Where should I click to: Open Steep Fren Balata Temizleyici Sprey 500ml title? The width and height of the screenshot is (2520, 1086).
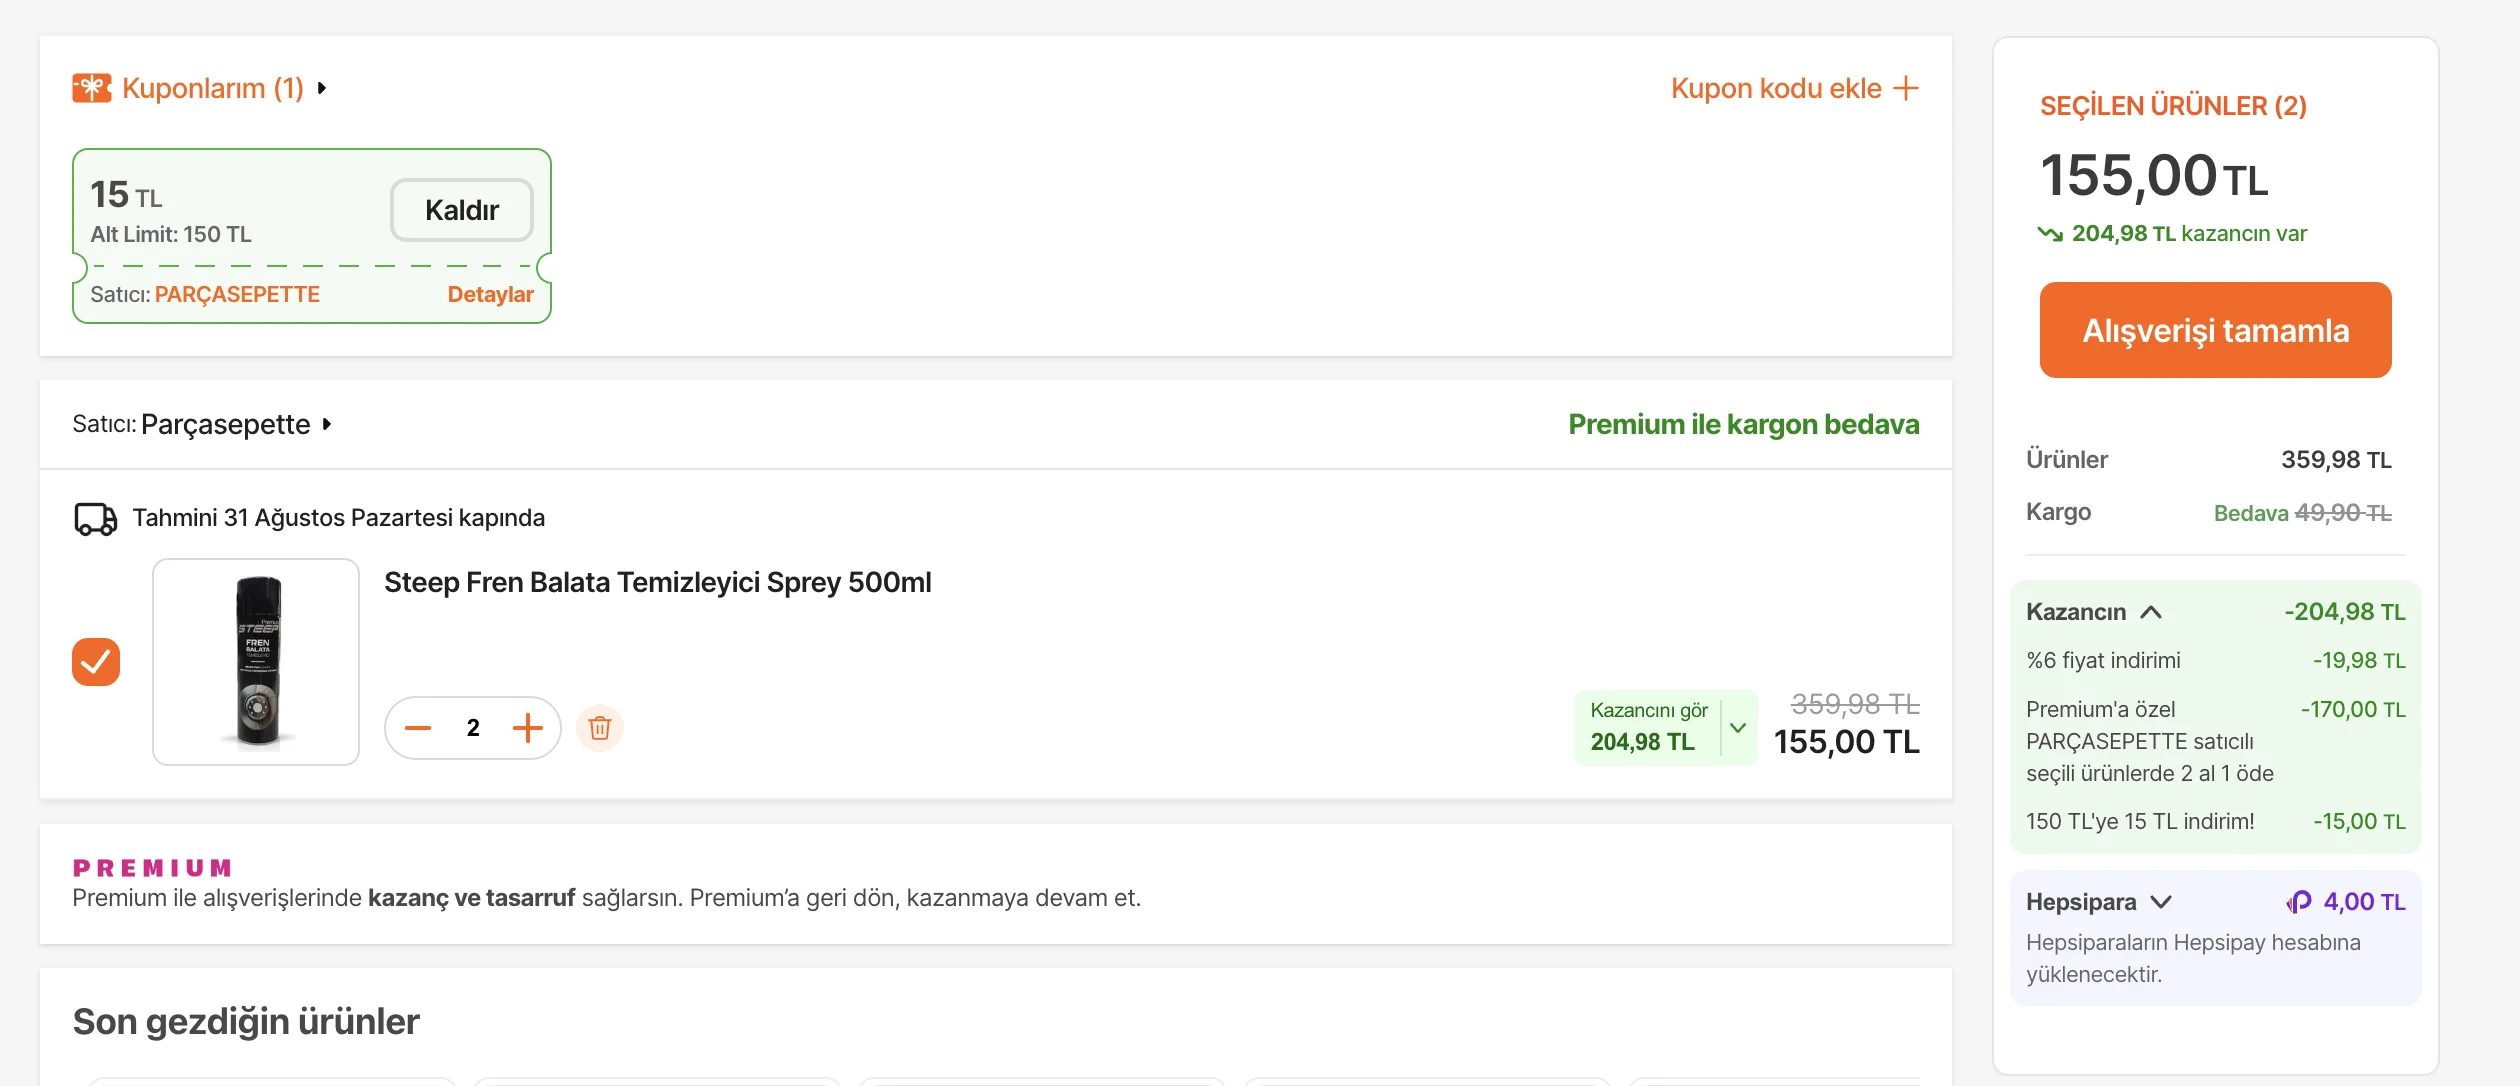(x=657, y=582)
